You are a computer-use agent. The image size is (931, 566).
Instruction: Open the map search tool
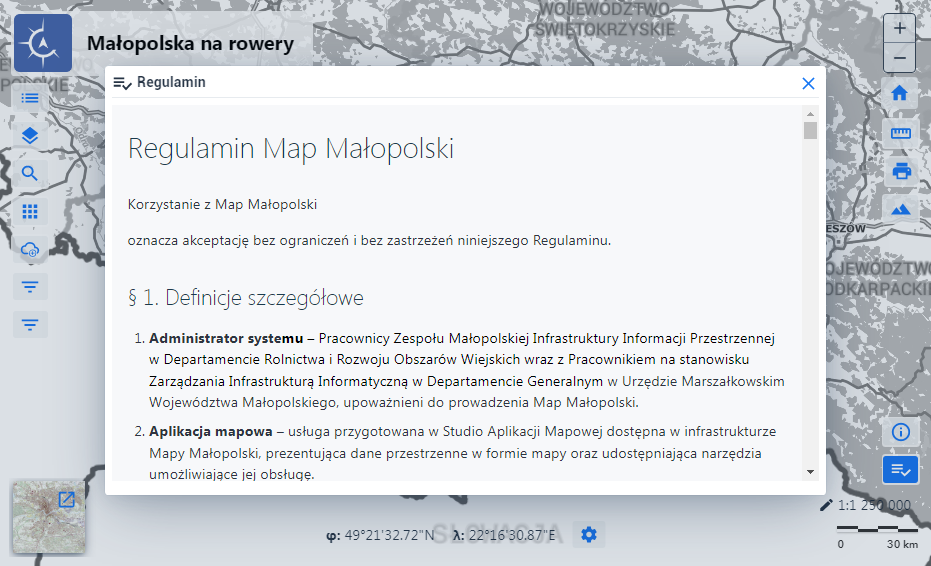[x=30, y=173]
